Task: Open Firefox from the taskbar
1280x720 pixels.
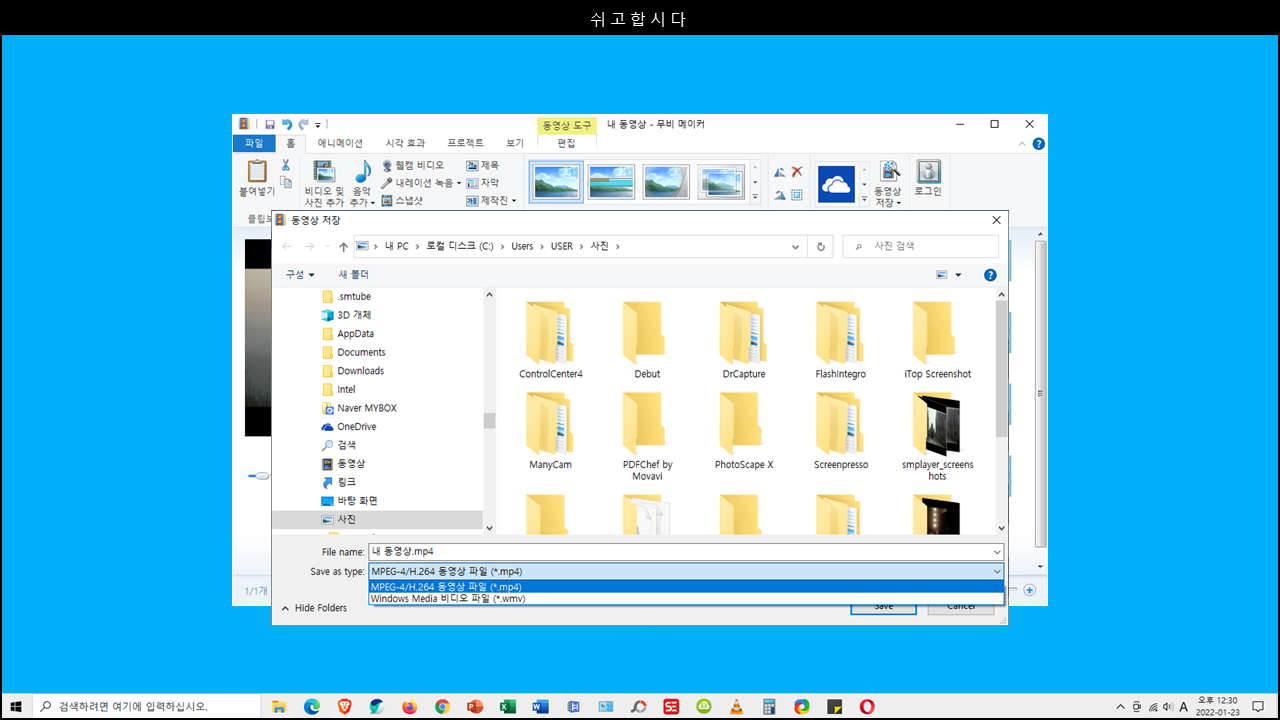Action: [409, 706]
